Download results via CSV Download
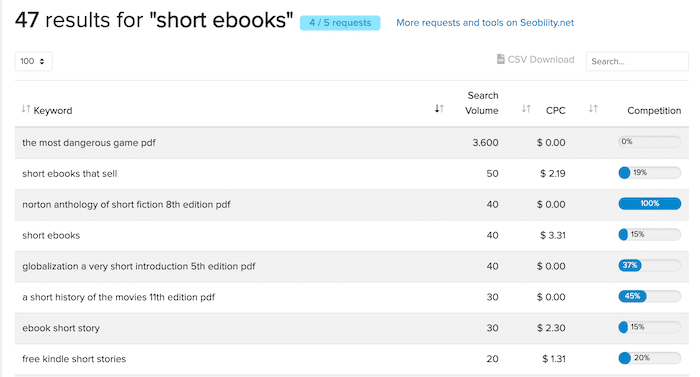The height and width of the screenshot is (377, 700). coord(535,59)
